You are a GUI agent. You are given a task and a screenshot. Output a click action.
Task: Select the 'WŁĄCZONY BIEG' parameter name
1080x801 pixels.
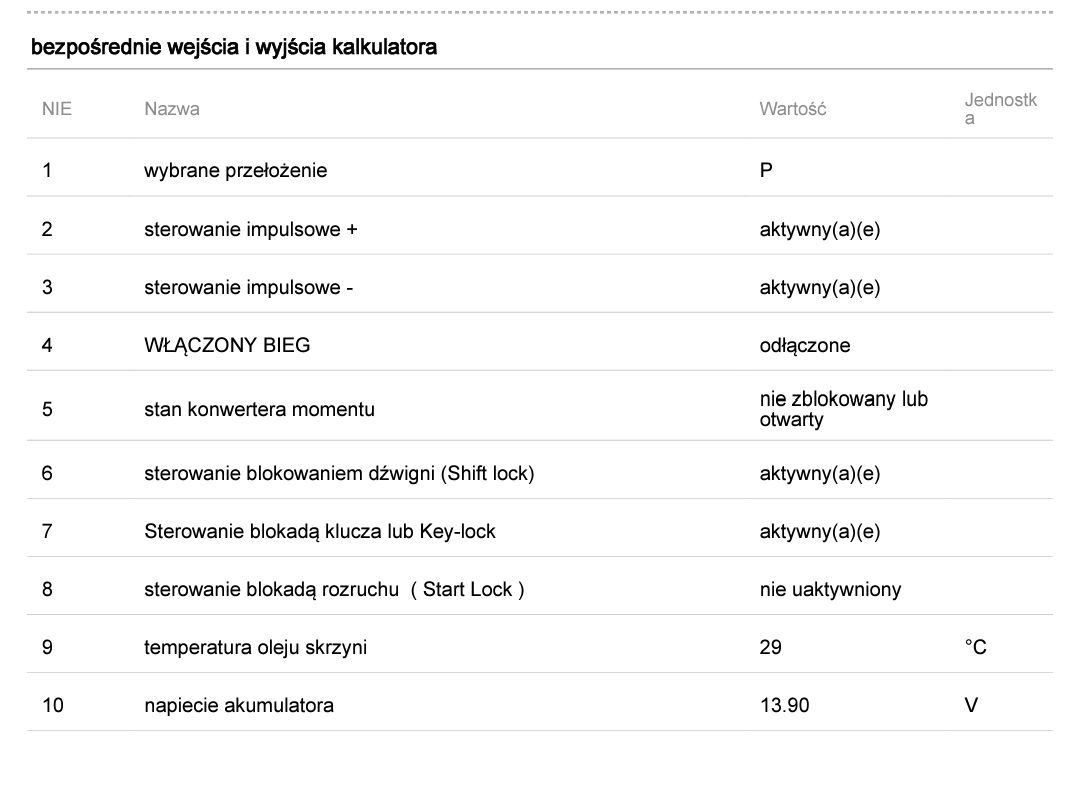(x=227, y=345)
